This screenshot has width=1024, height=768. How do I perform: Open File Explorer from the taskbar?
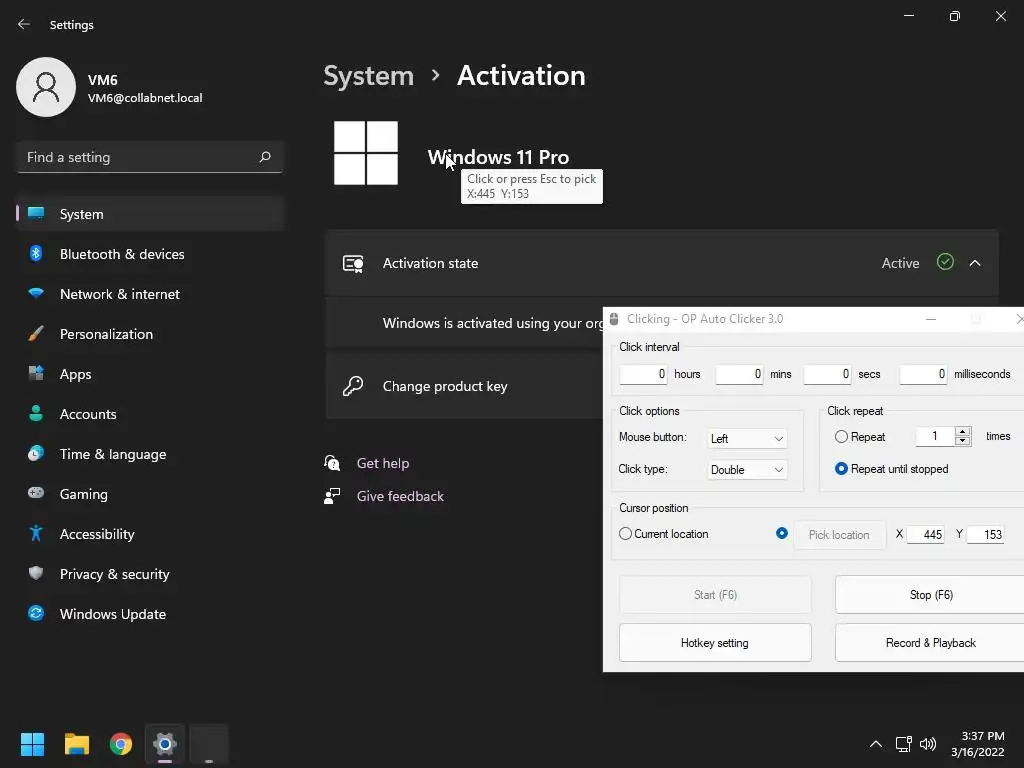point(76,744)
